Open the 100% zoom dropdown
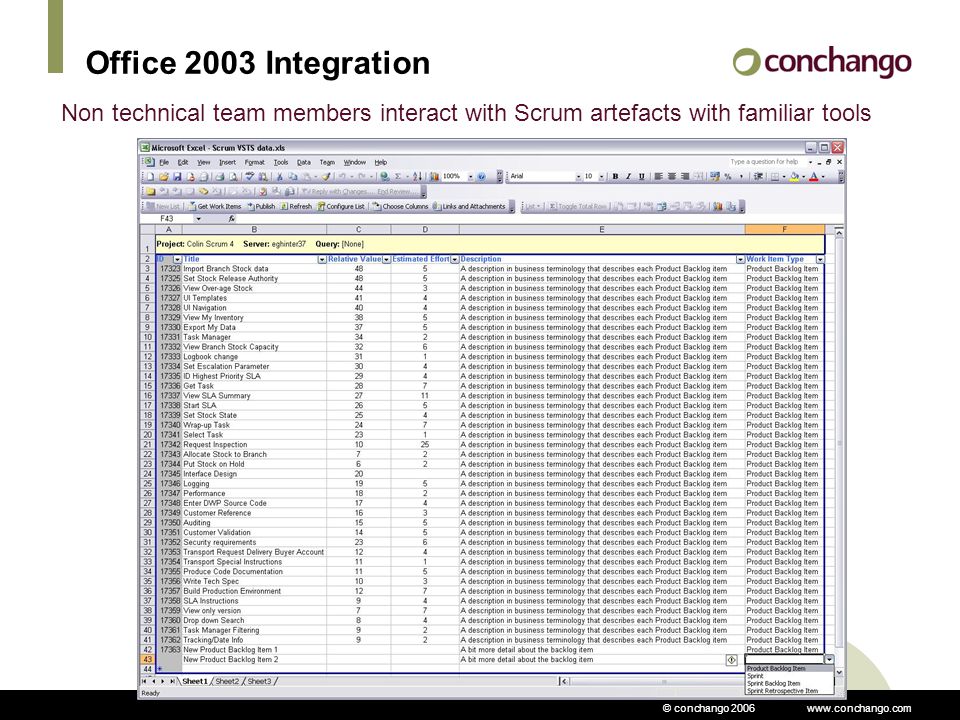 coord(470,176)
